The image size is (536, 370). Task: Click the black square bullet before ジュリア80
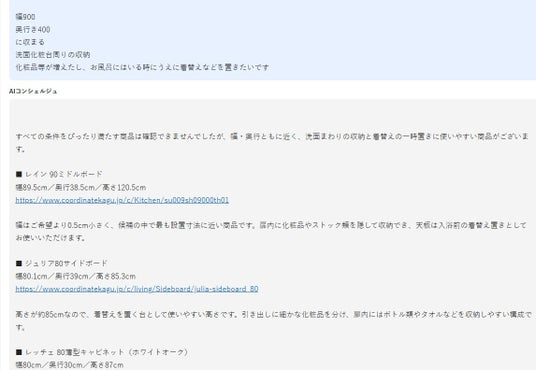[x=19, y=263]
